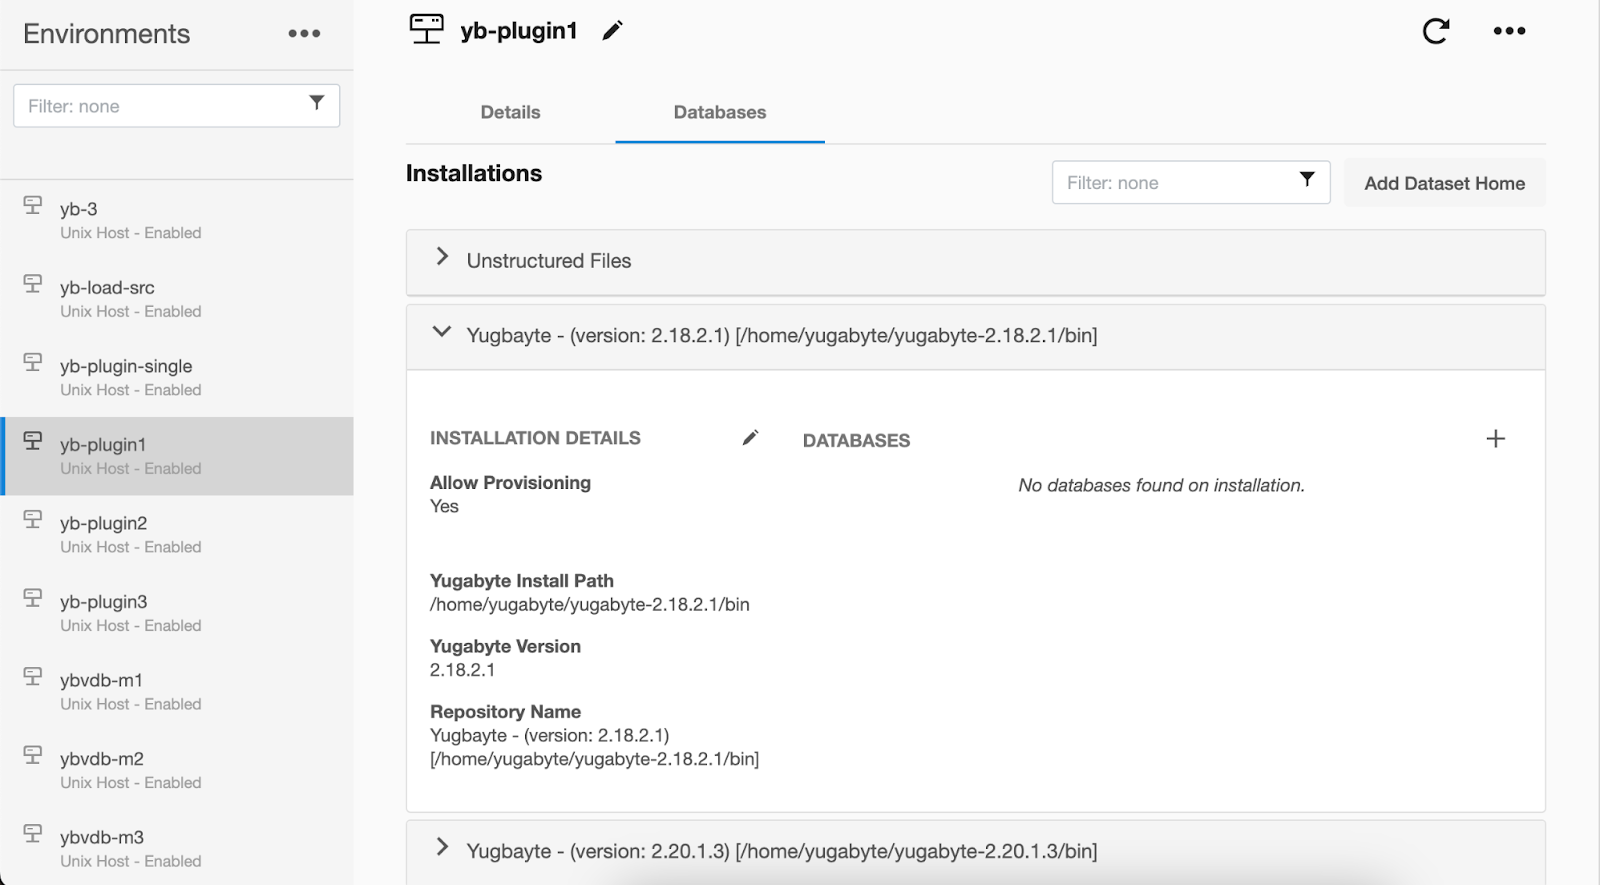1600x885 pixels.
Task: Switch to the Details tab
Action: [x=510, y=113]
